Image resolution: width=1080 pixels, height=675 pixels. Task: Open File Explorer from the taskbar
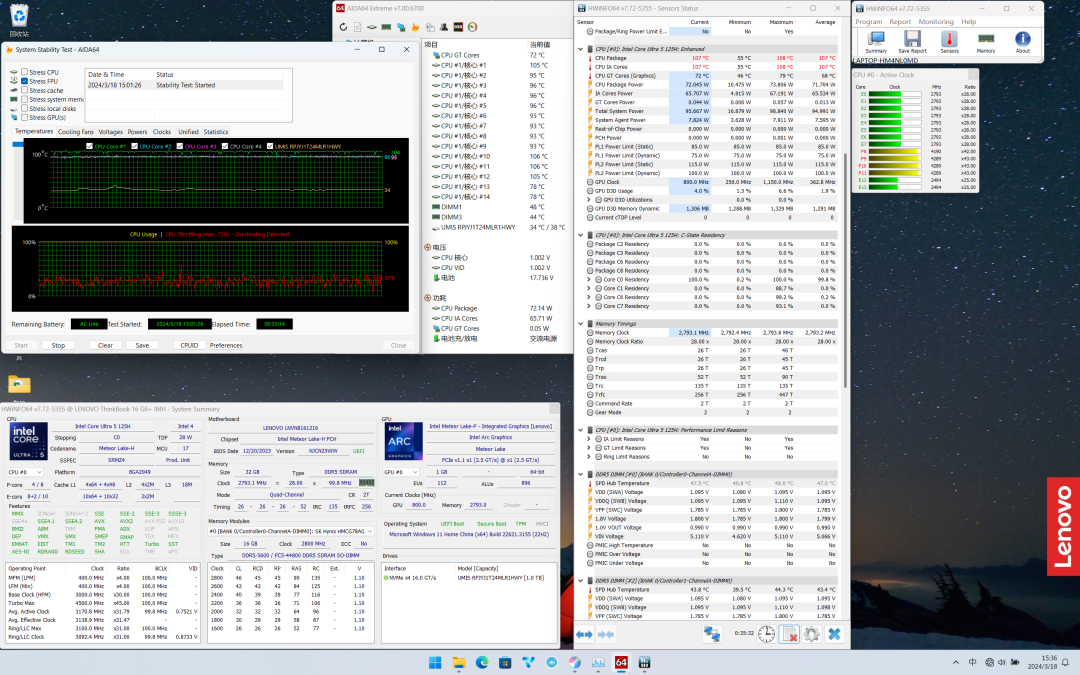(459, 663)
